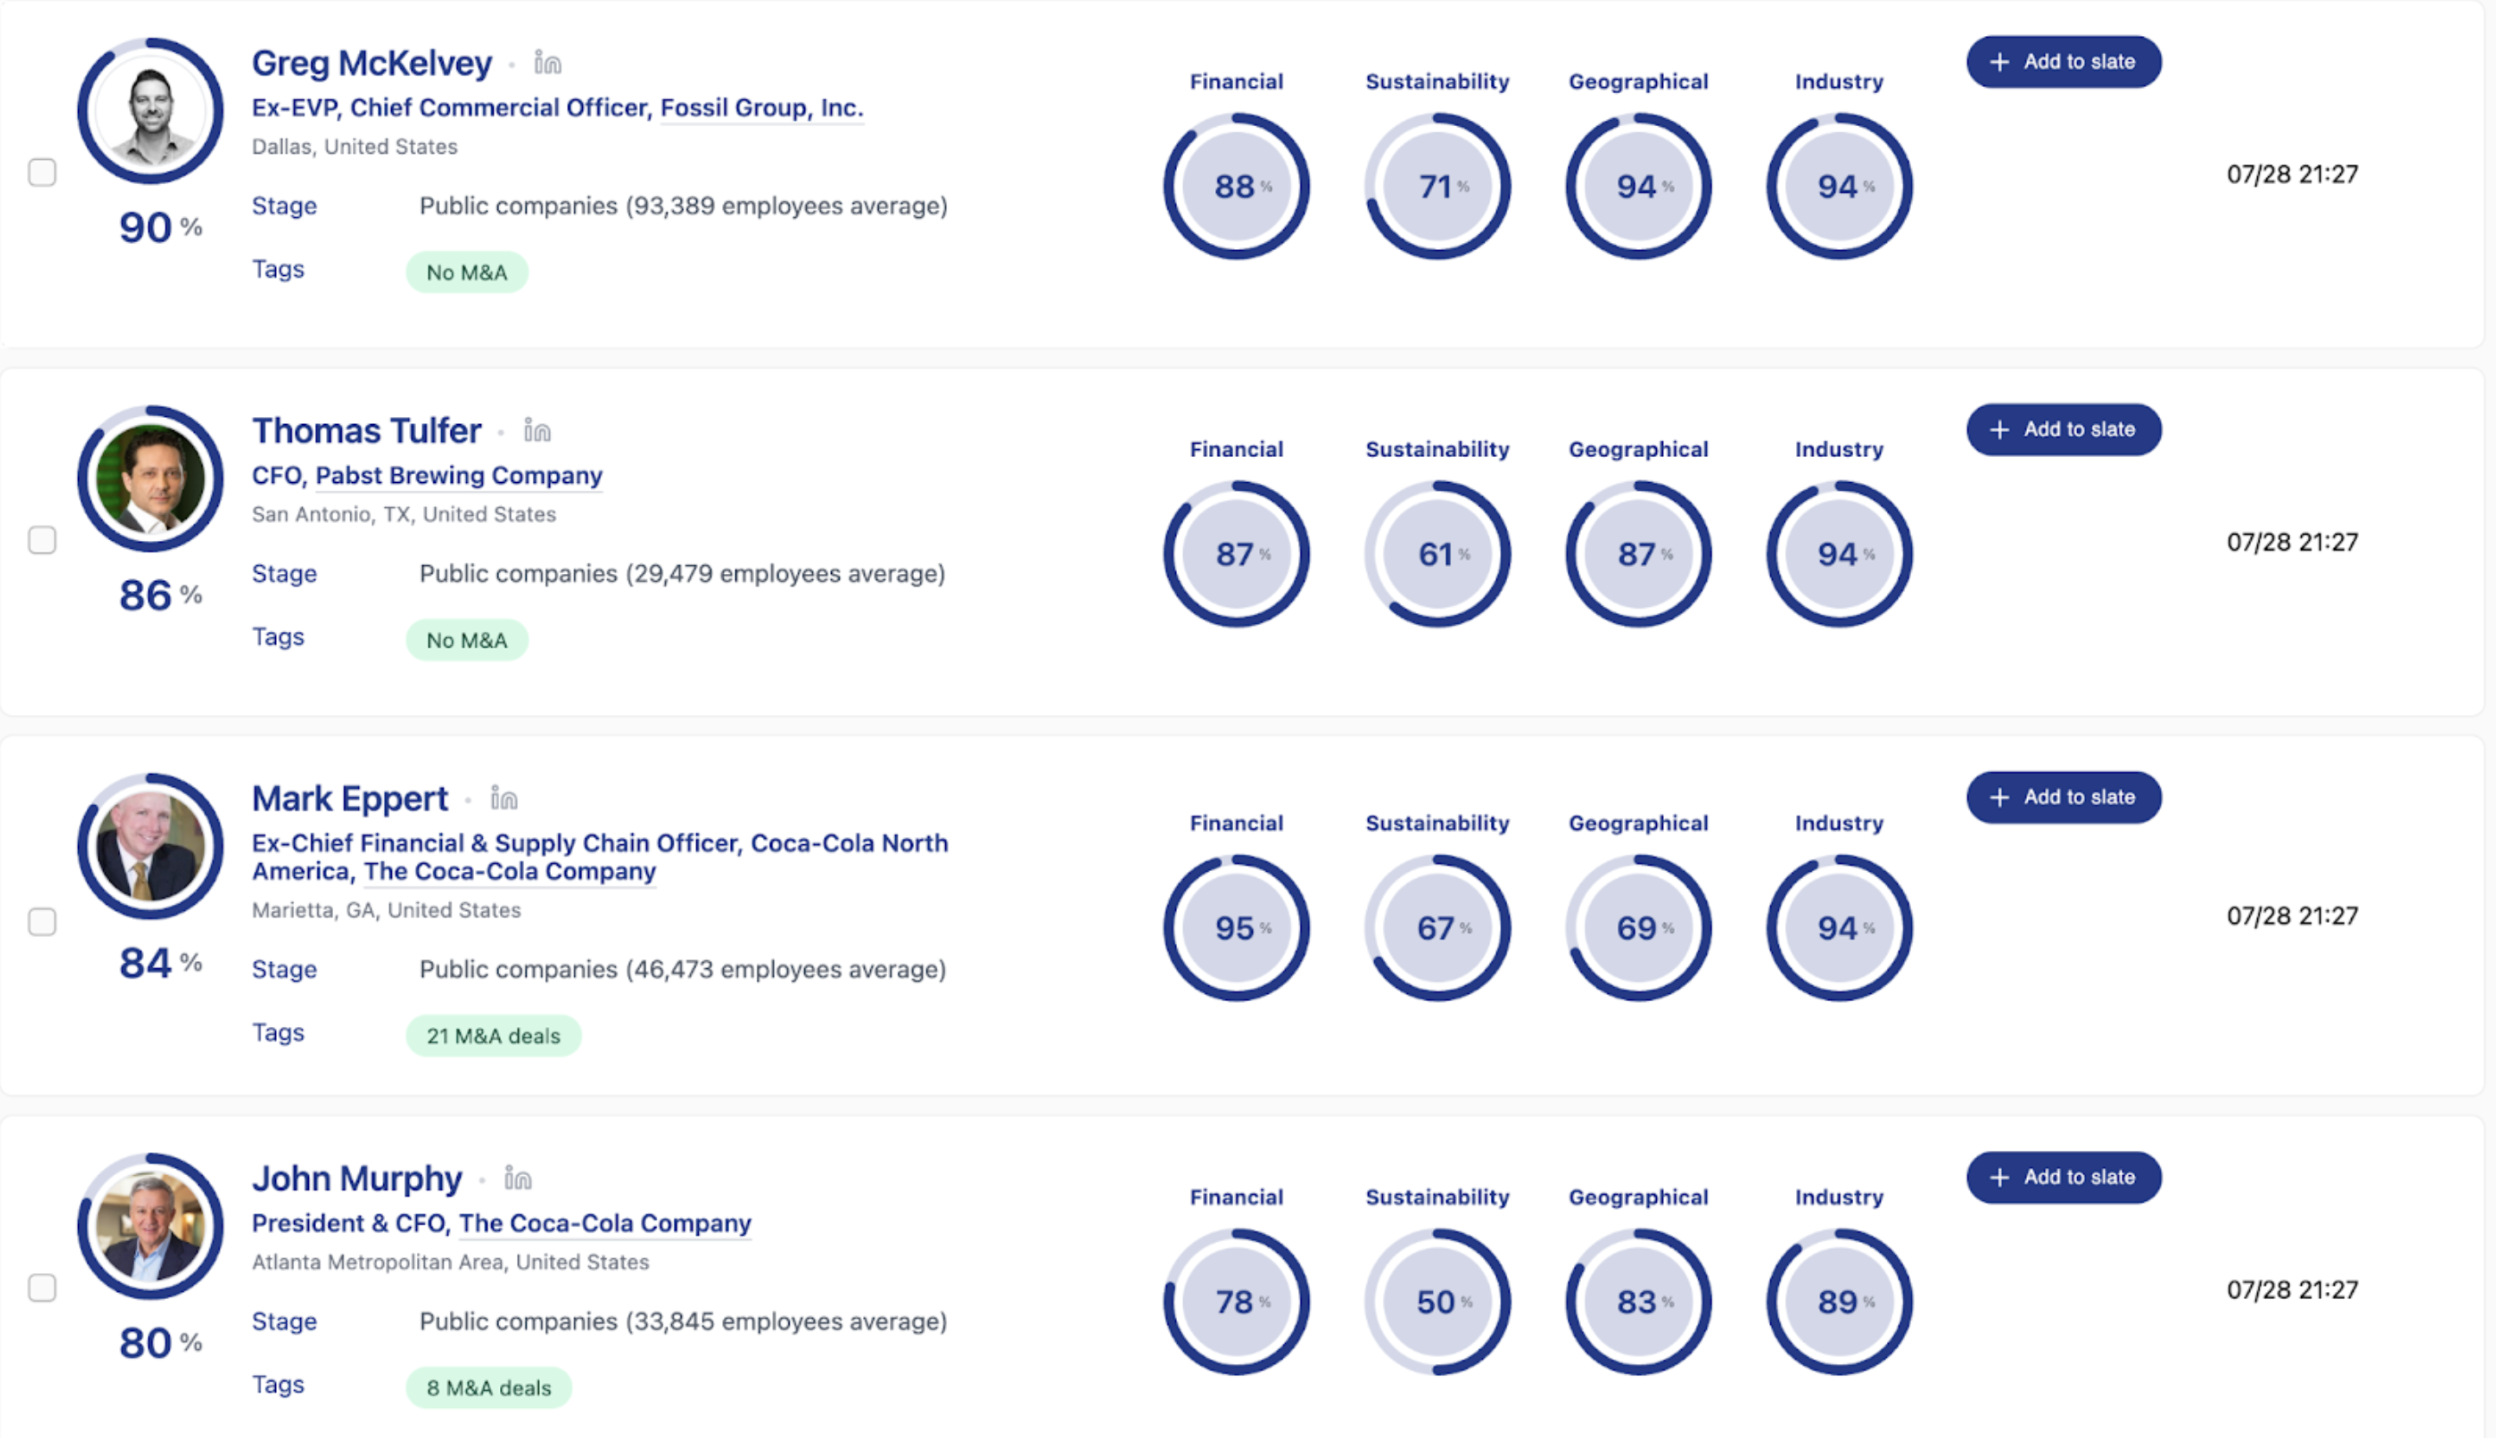The height and width of the screenshot is (1452, 2496).
Task: Open Greg McKelvey's LinkedIn icon
Action: point(547,63)
